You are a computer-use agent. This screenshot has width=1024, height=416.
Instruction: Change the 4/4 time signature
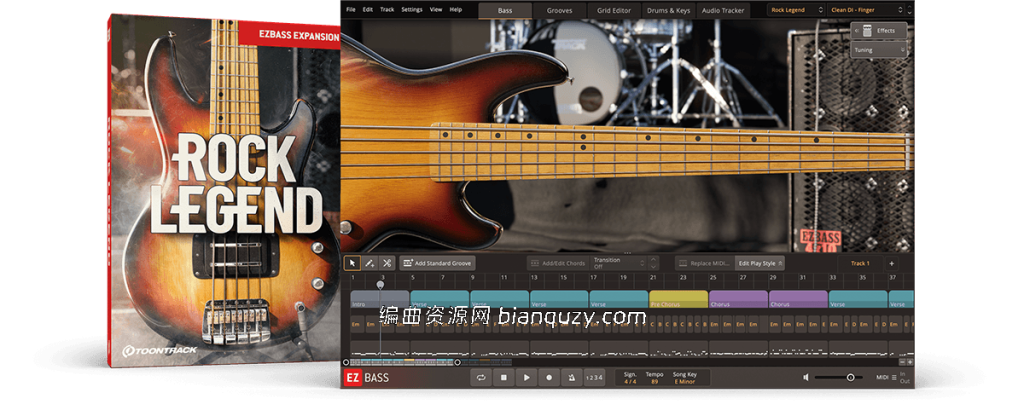630,381
